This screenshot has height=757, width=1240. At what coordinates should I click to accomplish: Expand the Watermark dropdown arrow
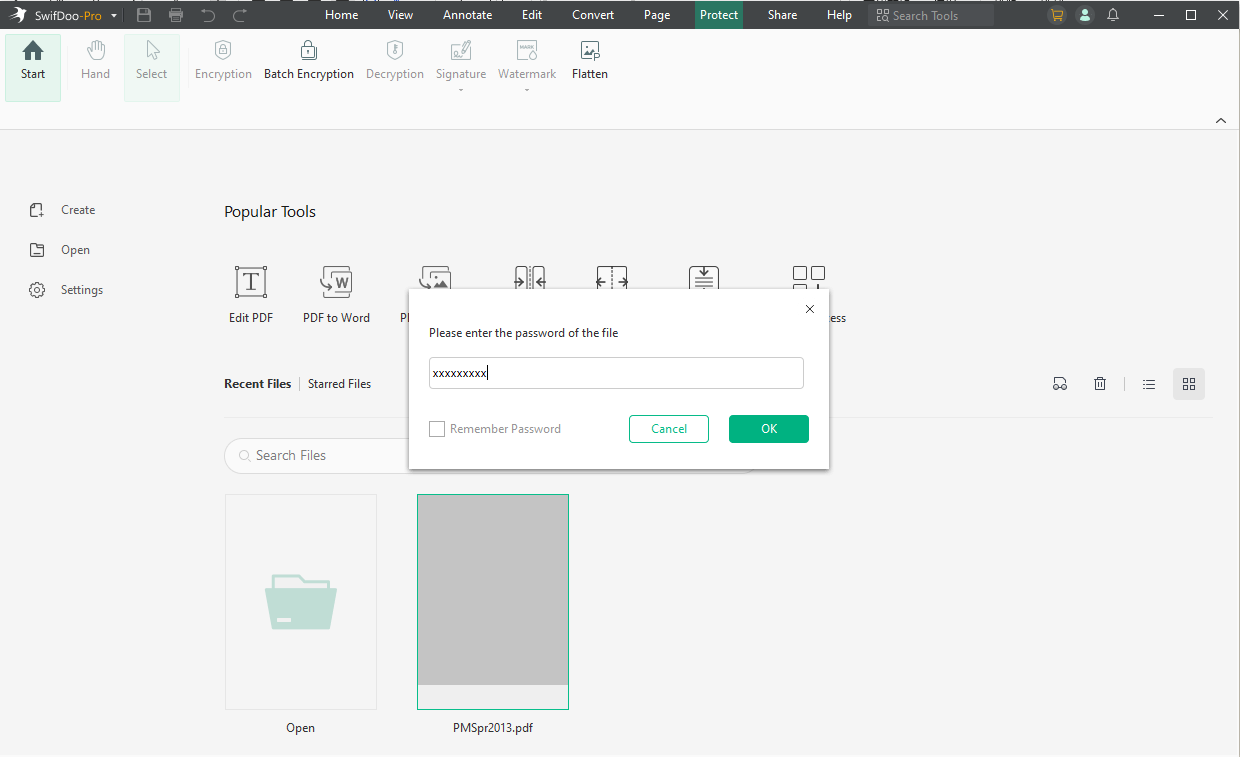point(527,91)
